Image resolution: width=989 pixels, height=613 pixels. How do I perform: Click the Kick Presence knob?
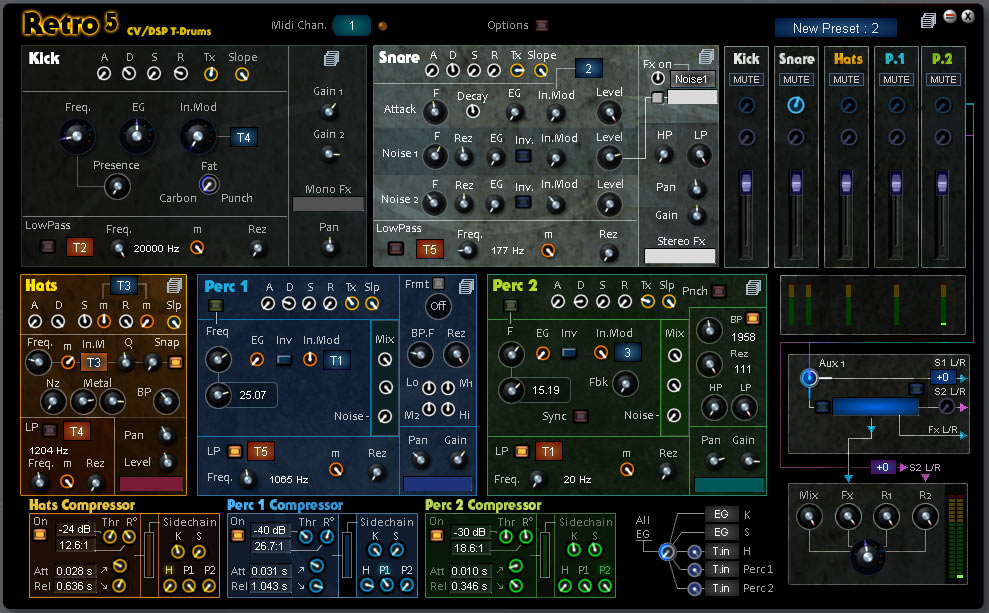(116, 187)
